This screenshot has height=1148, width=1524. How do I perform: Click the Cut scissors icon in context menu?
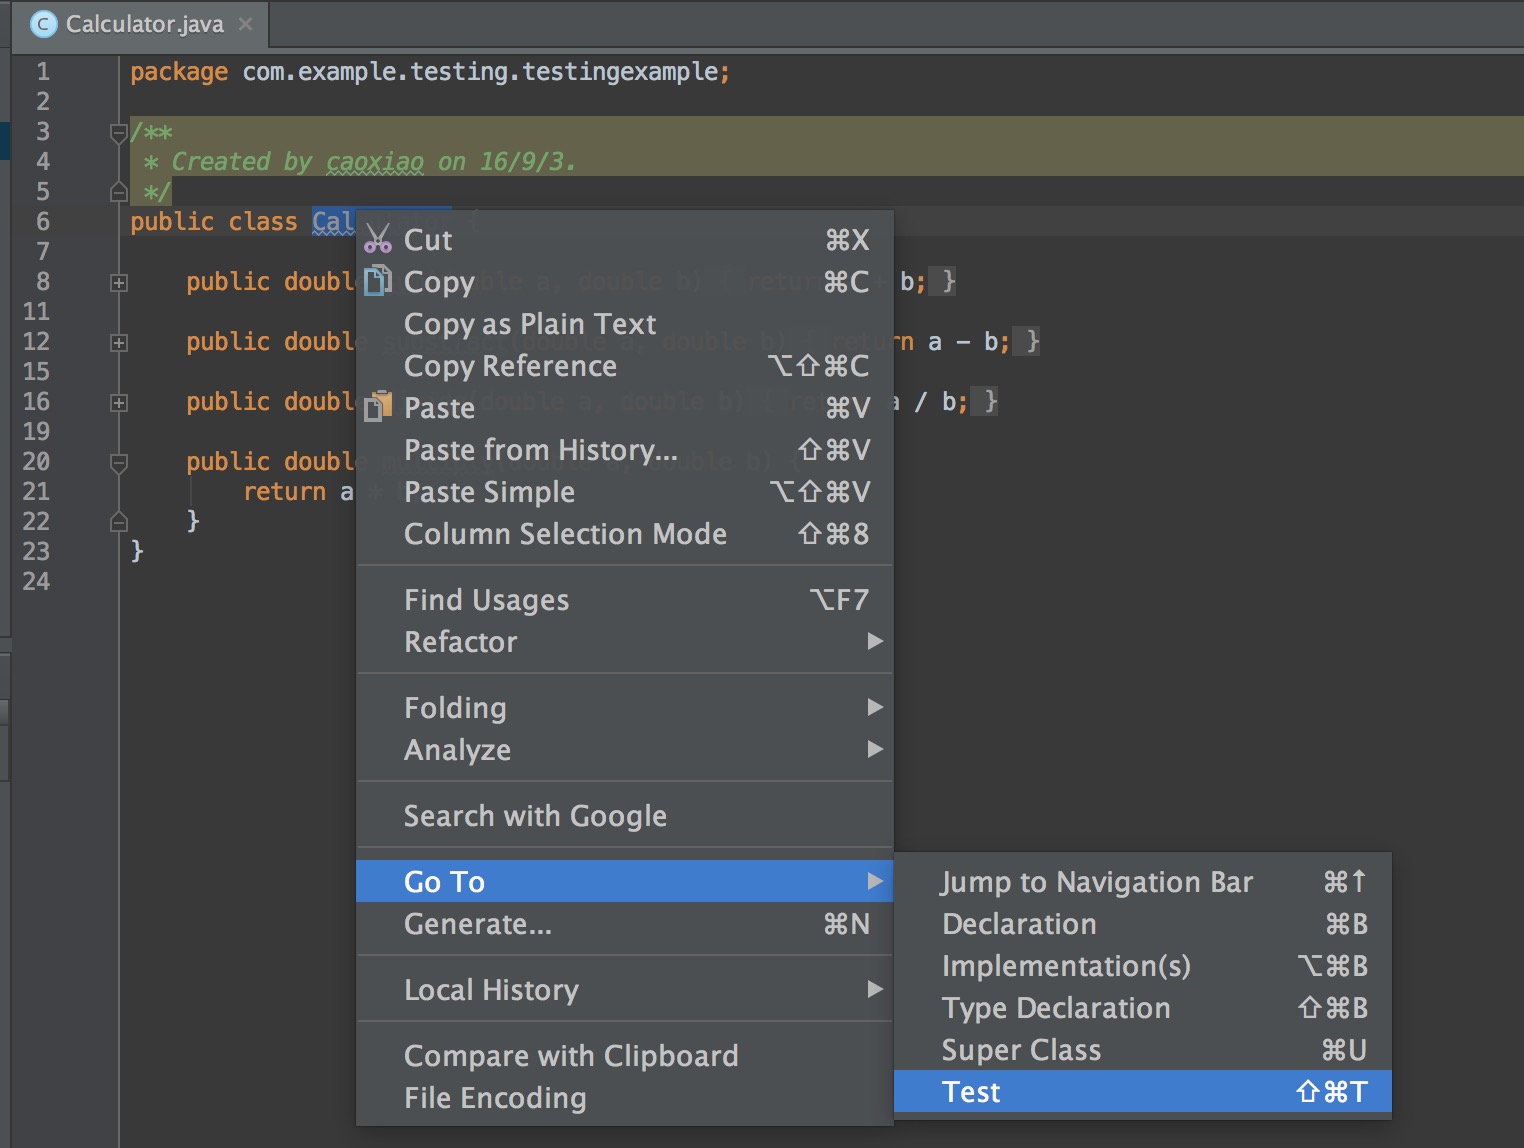(378, 239)
